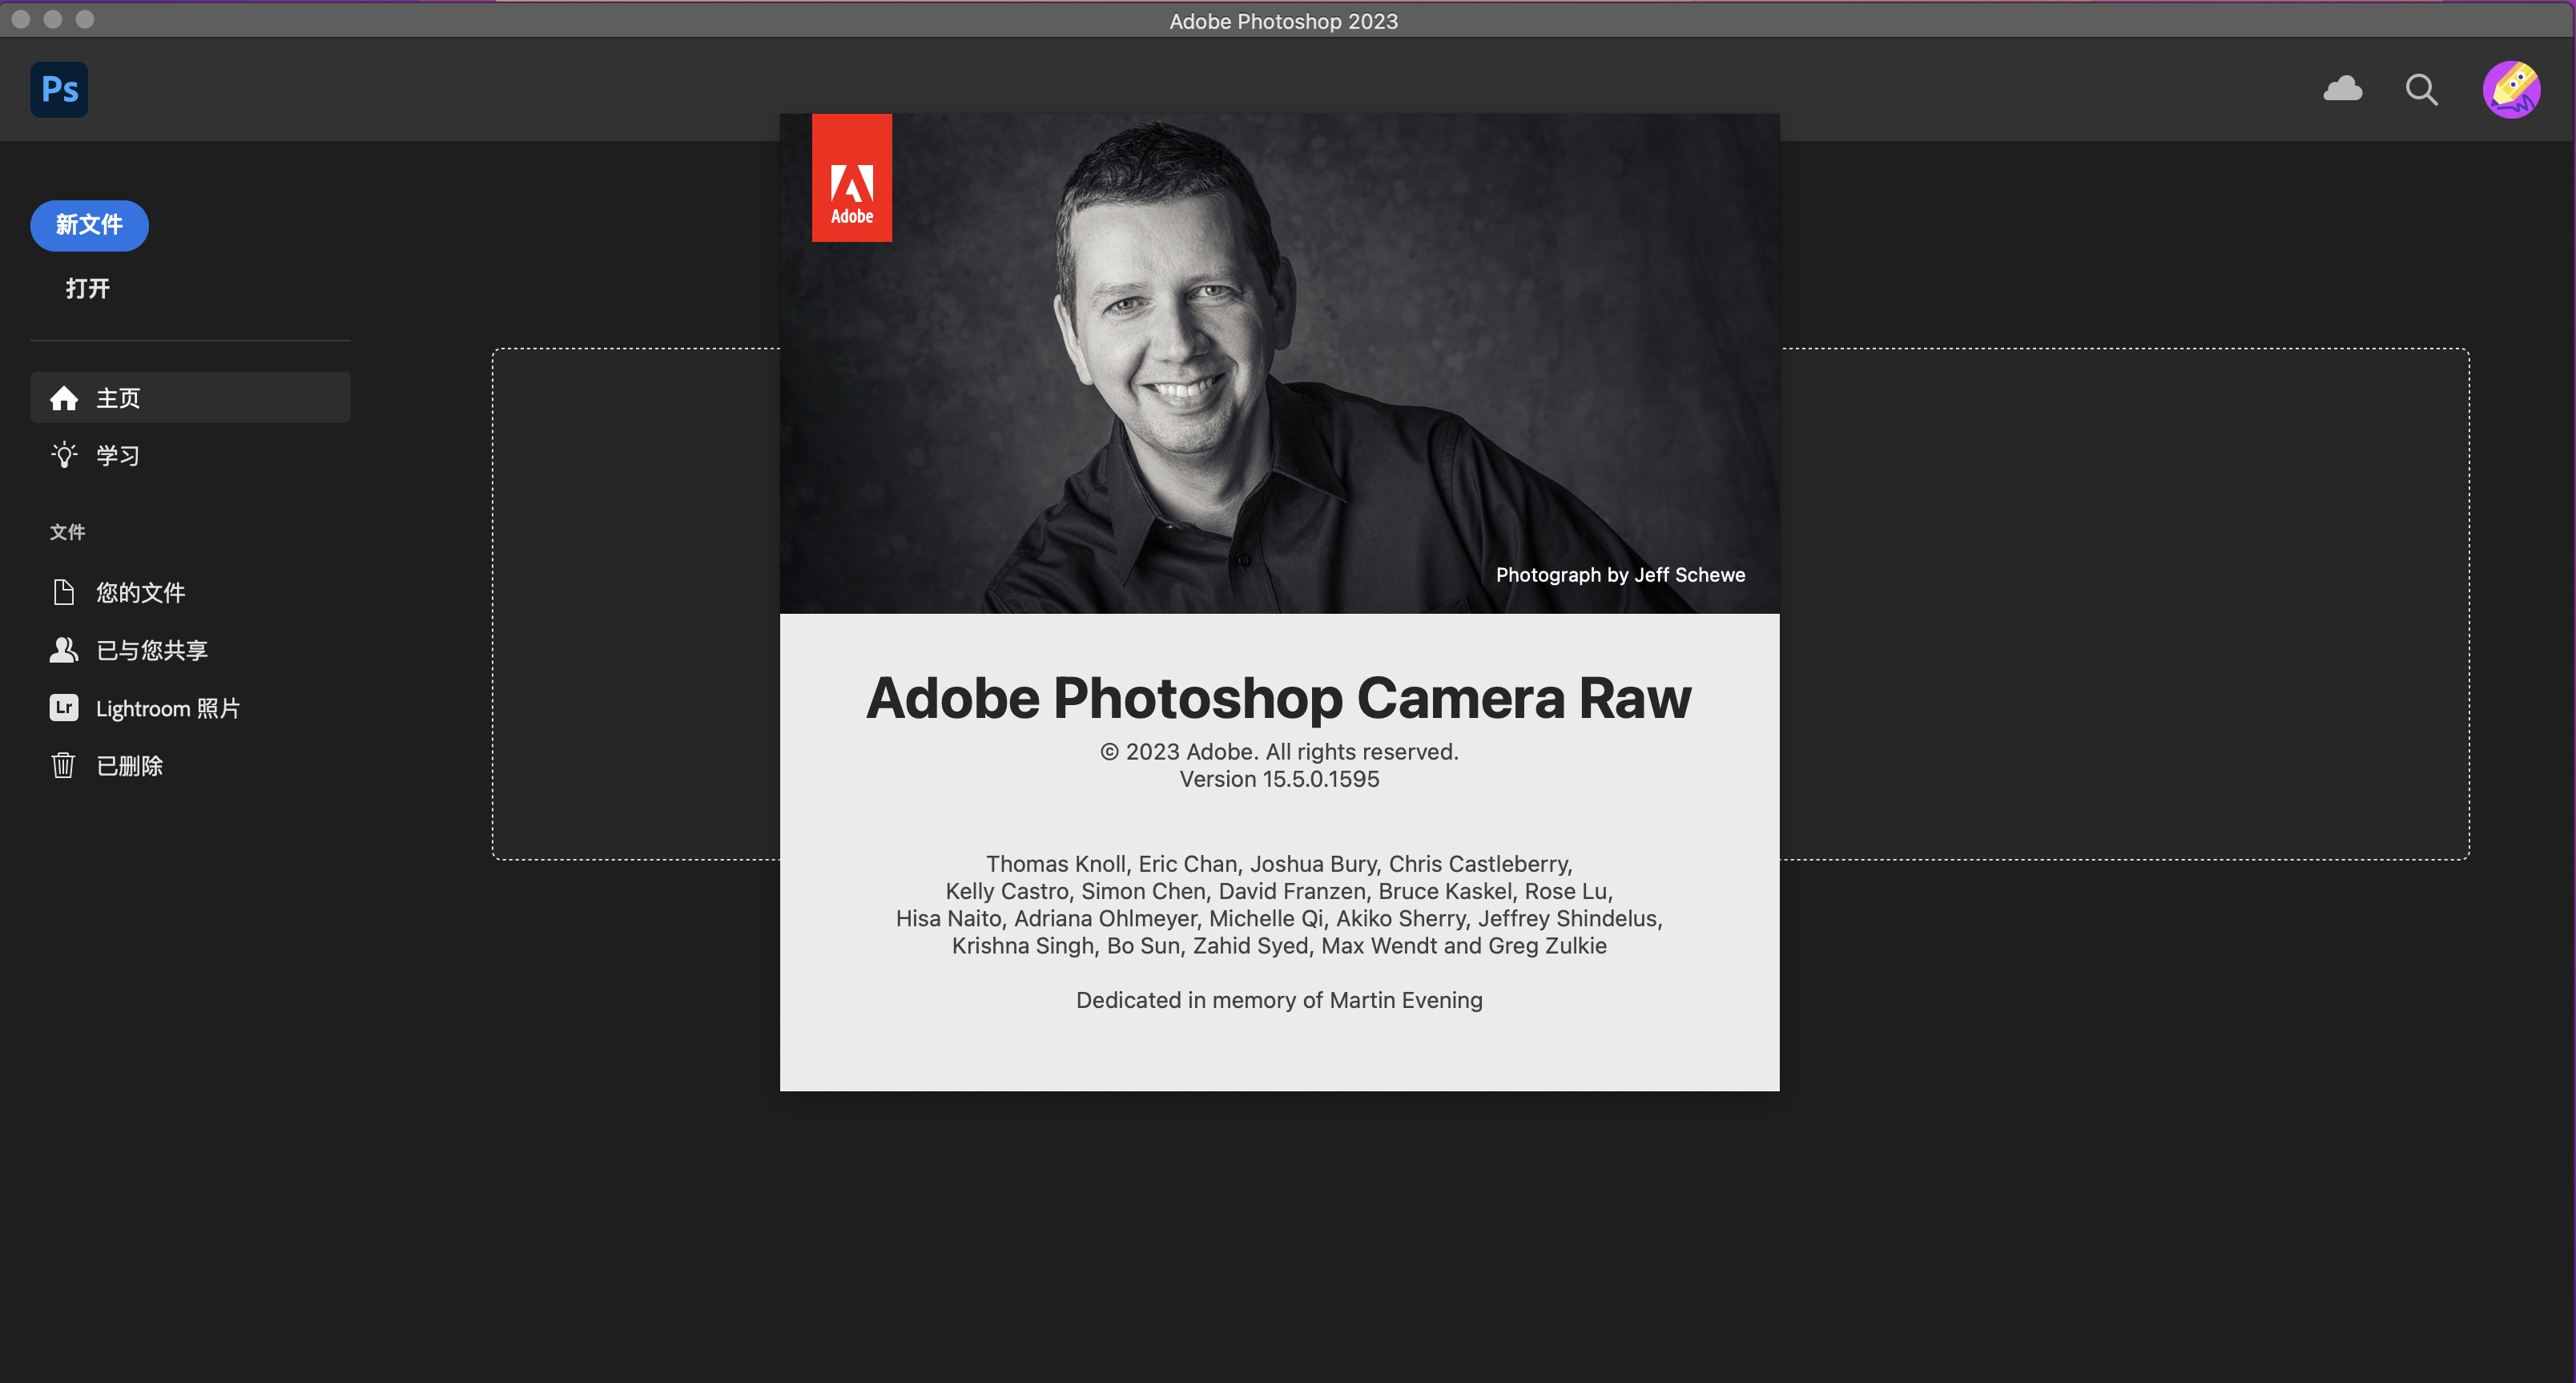Click the Adobe red logo badge
This screenshot has width=2576, height=1383.
coord(851,178)
